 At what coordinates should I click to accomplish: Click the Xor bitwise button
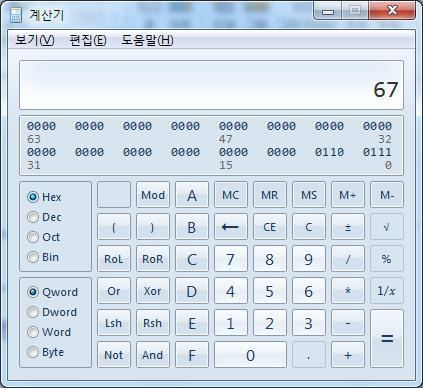tap(153, 291)
